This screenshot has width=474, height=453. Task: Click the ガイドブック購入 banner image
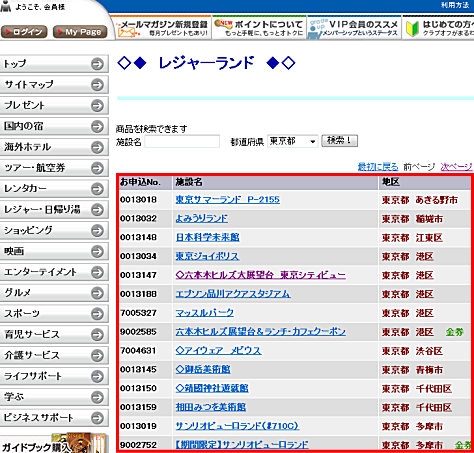54,443
